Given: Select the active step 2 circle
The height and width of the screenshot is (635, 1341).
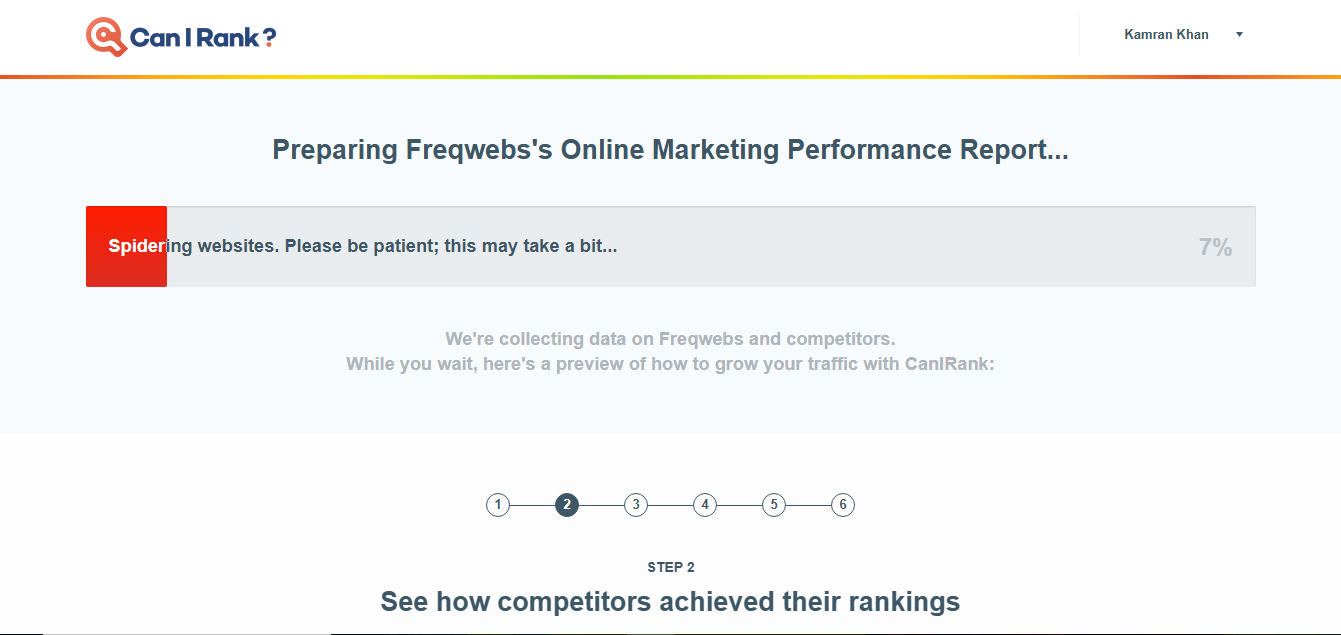Looking at the screenshot, I should pyautogui.click(x=567, y=505).
